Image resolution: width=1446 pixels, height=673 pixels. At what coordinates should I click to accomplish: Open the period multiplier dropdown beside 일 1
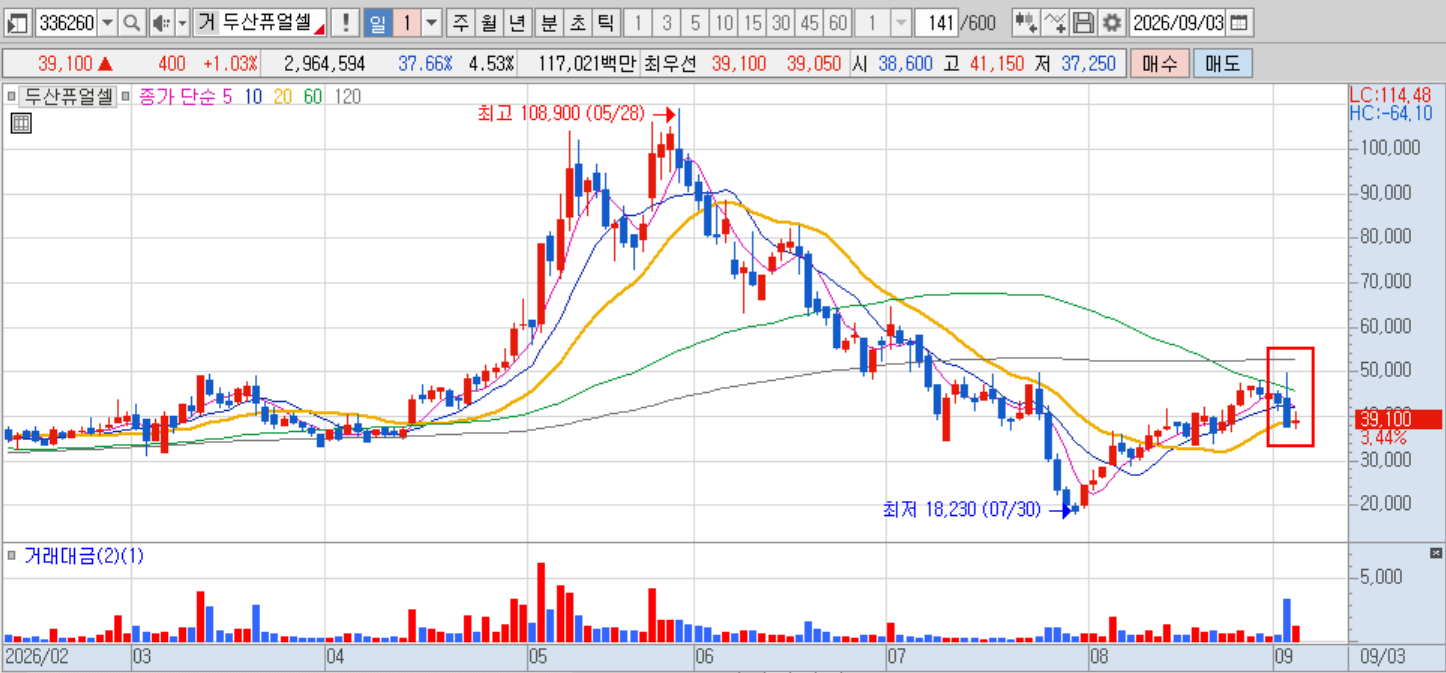coord(432,23)
